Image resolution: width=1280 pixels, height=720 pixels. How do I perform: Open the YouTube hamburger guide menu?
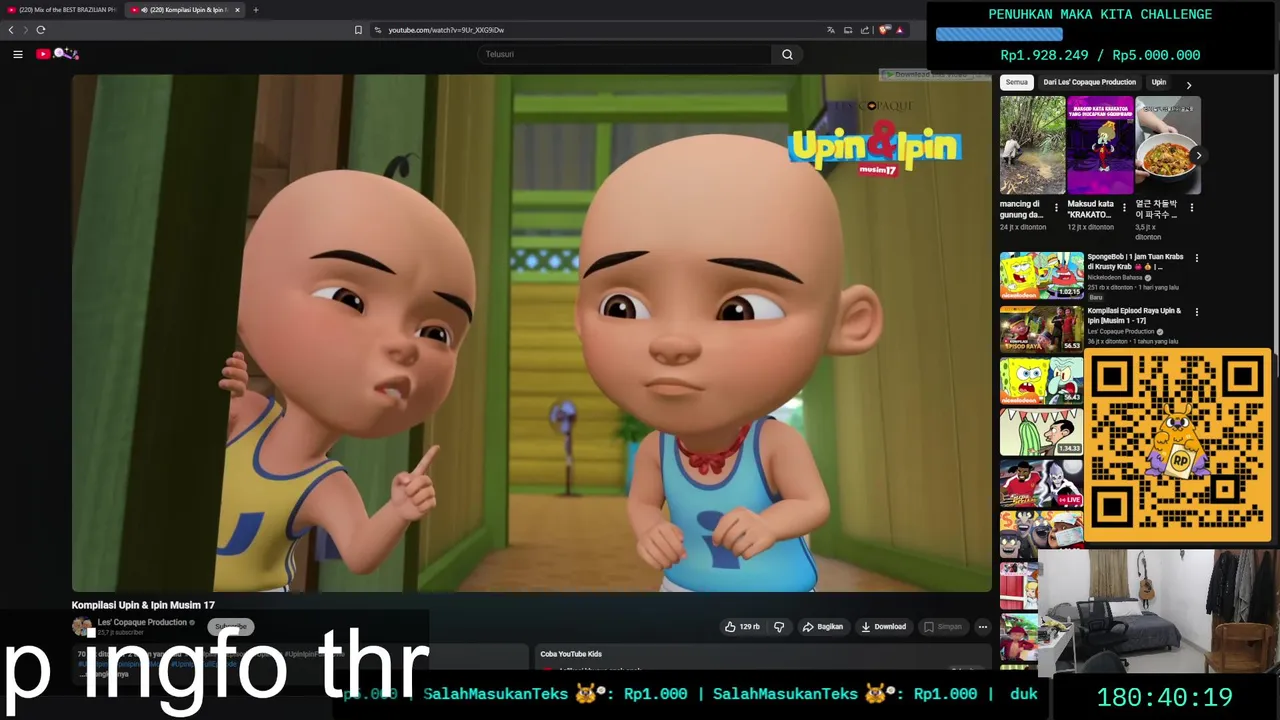(18, 54)
